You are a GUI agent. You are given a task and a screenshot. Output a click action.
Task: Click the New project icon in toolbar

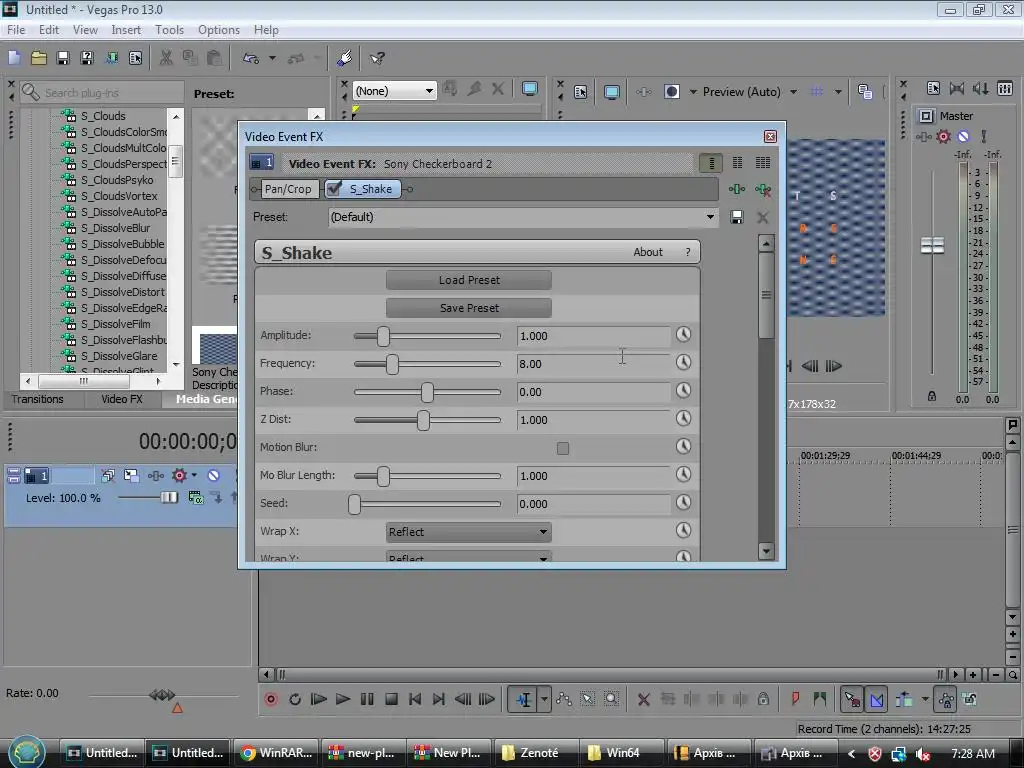(14, 58)
